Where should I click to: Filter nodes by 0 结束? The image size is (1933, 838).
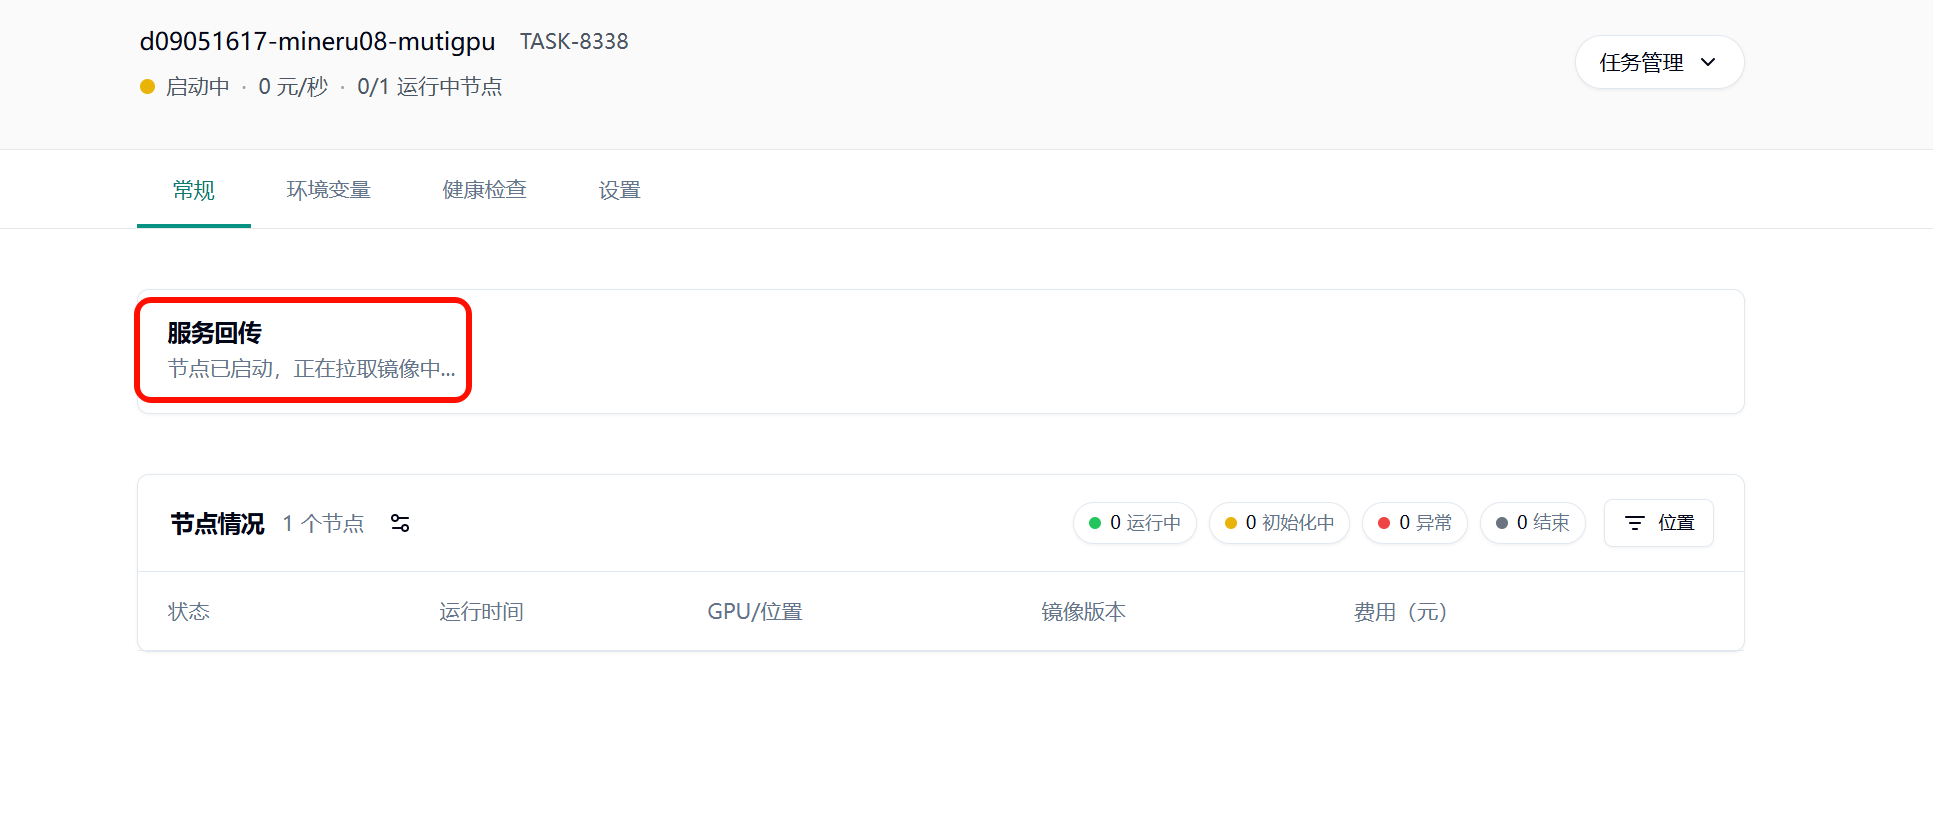[x=1532, y=523]
